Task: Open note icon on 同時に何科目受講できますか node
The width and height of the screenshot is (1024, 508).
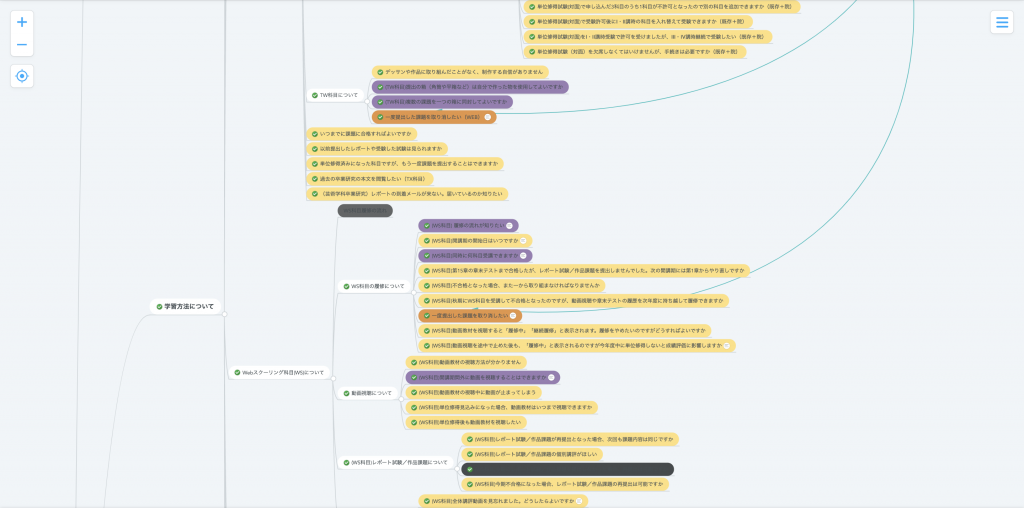Action: (x=523, y=256)
